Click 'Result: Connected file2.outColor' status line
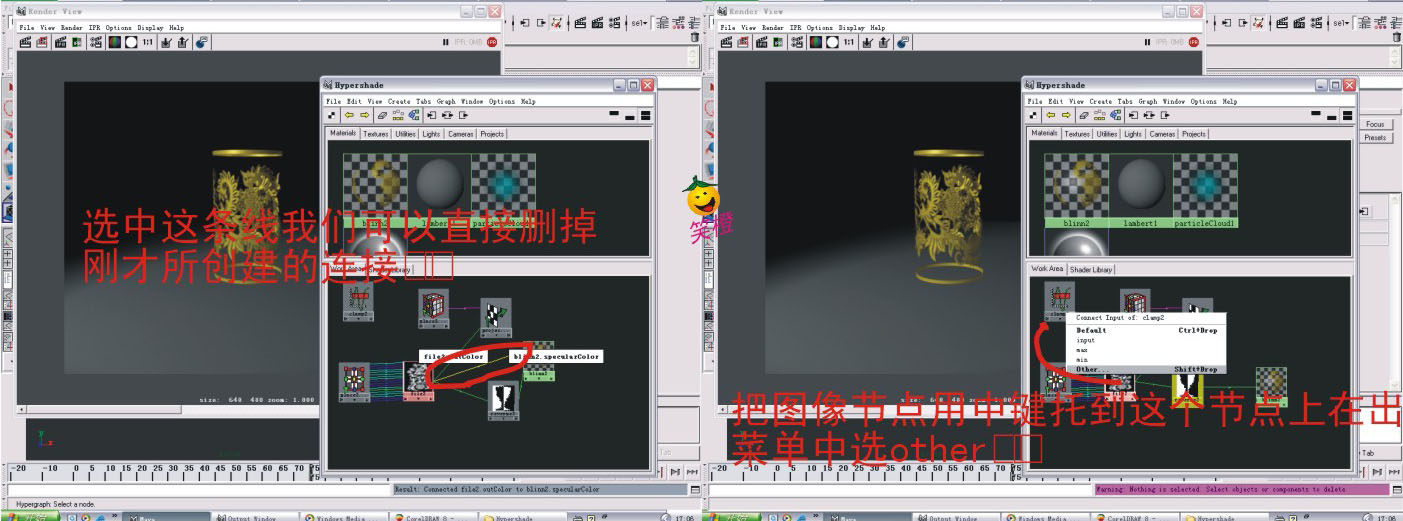The image size is (1403, 521). click(x=541, y=489)
